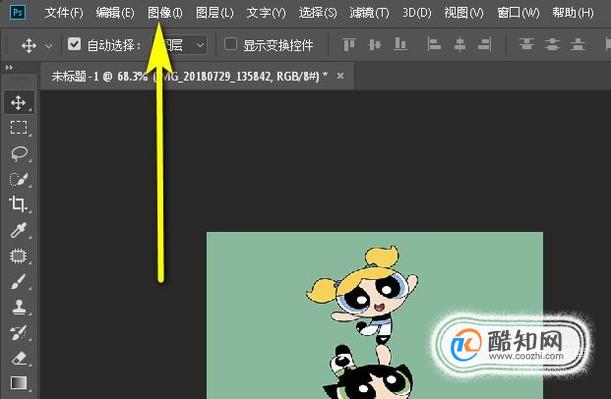This screenshot has width=611, height=399.
Task: Choose the Brush tool
Action: click(x=19, y=282)
